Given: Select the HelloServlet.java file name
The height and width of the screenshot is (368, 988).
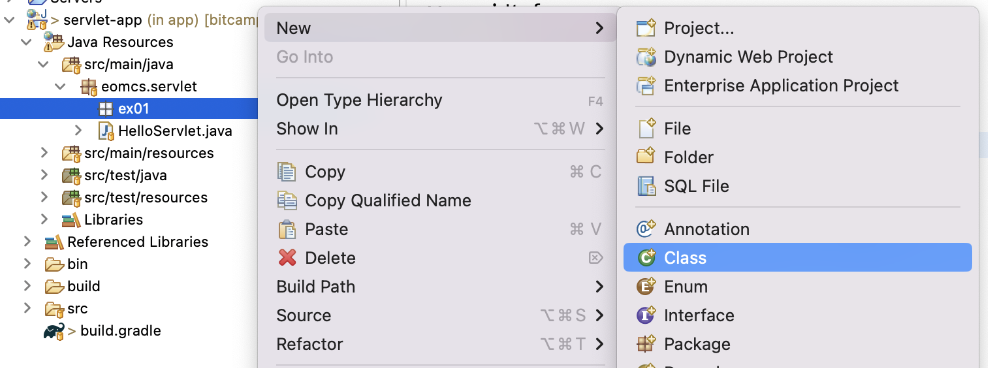Looking at the screenshot, I should click(x=175, y=131).
